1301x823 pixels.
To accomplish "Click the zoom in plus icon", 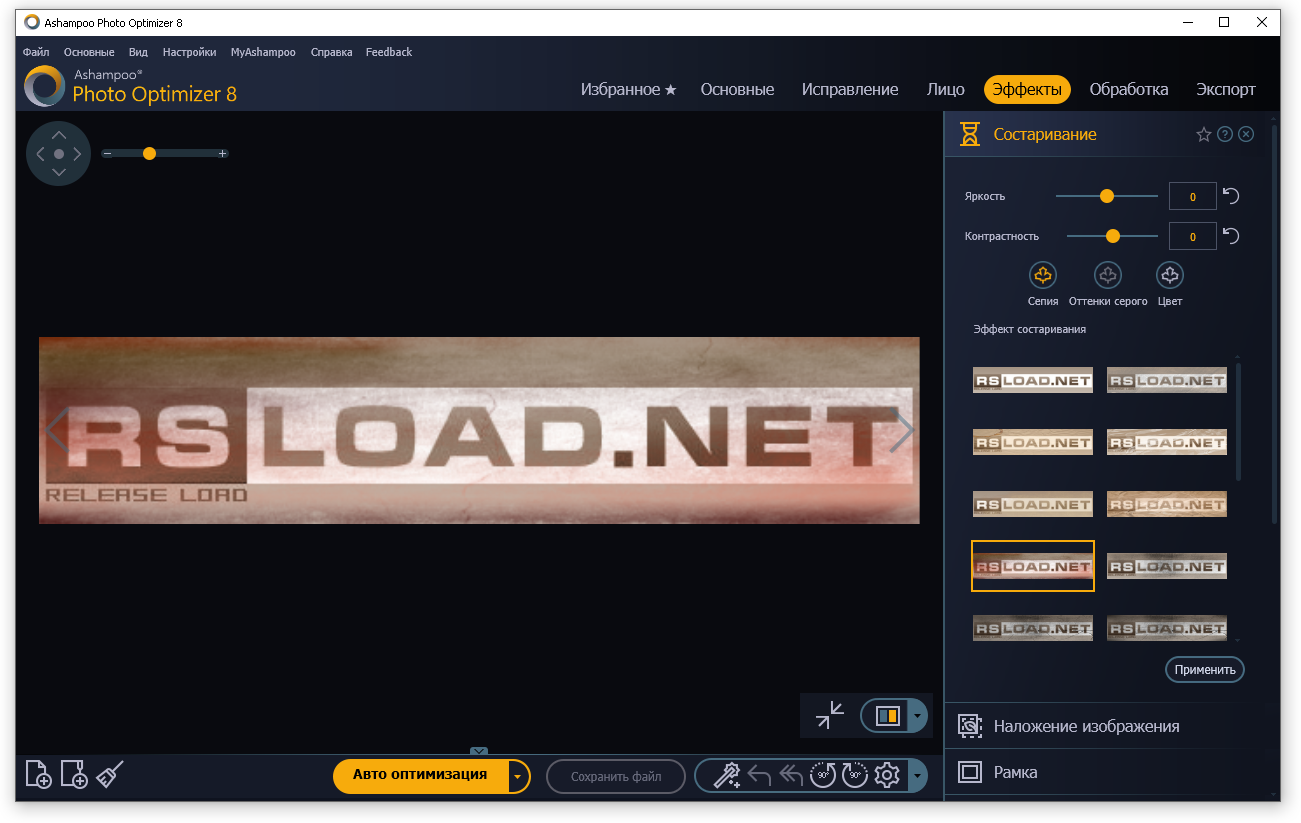I will (x=223, y=153).
